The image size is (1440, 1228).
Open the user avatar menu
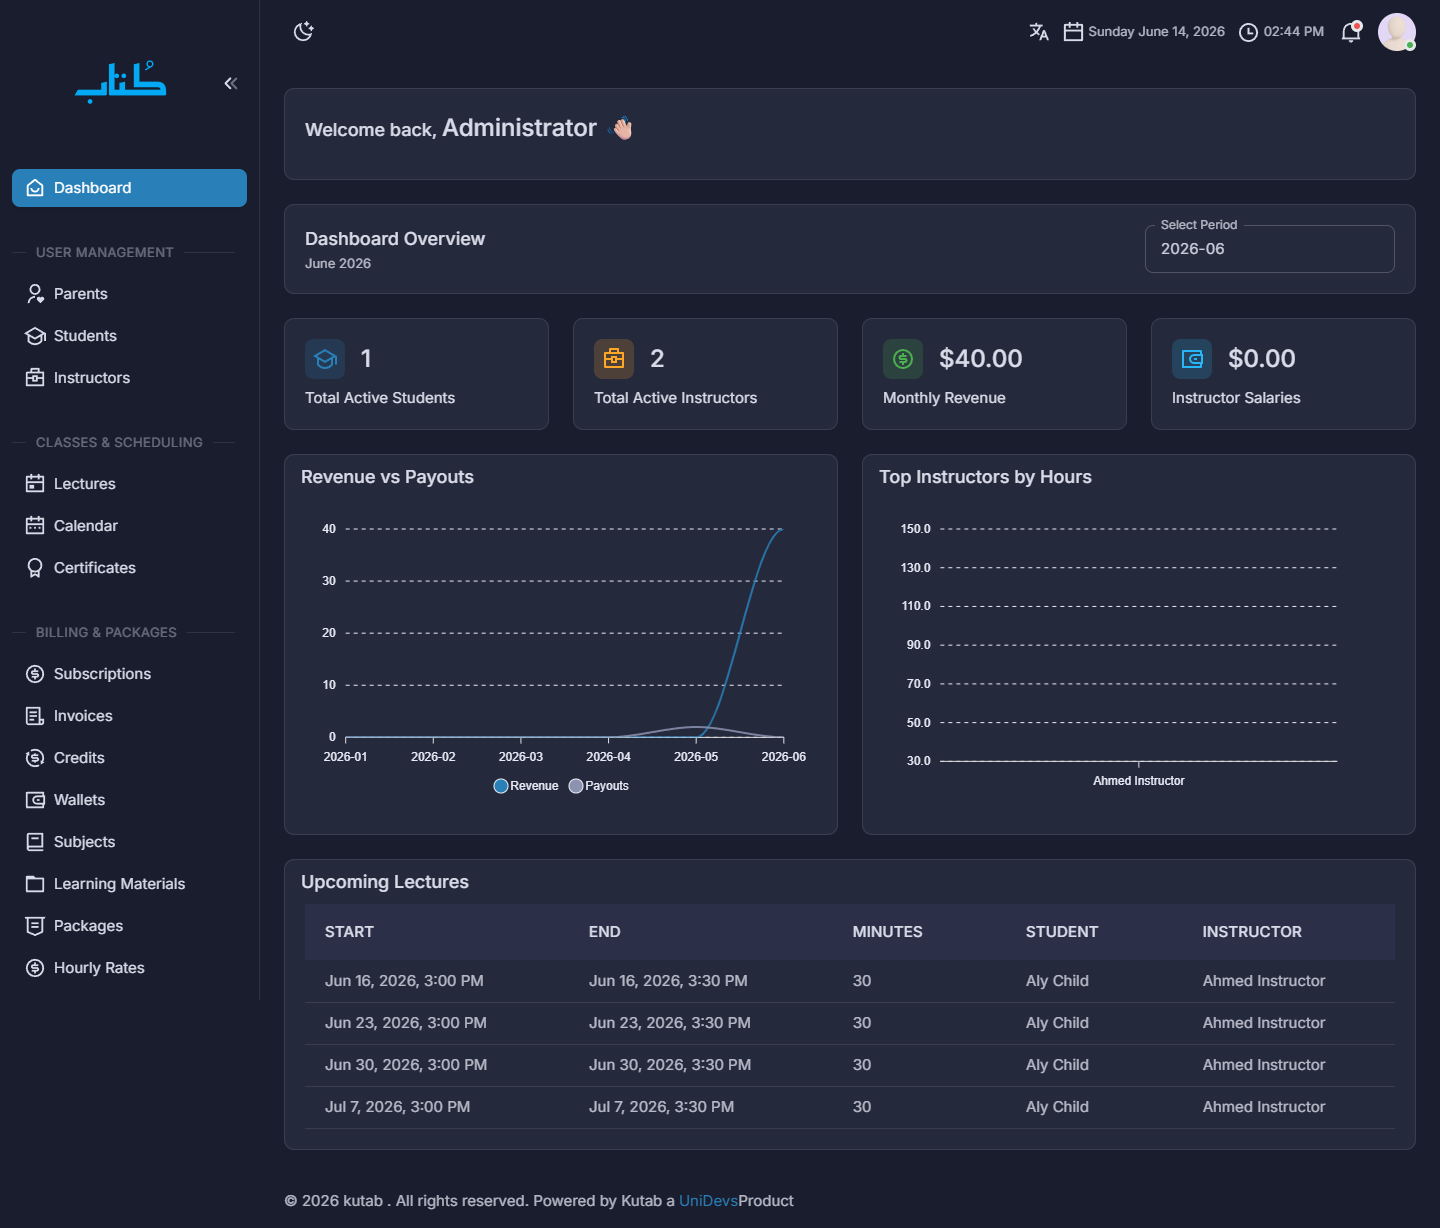[1397, 32]
